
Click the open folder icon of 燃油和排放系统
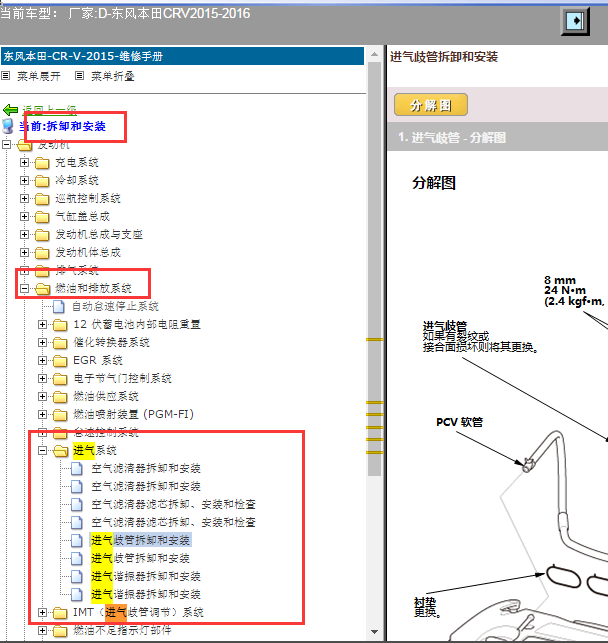pyautogui.click(x=43, y=289)
